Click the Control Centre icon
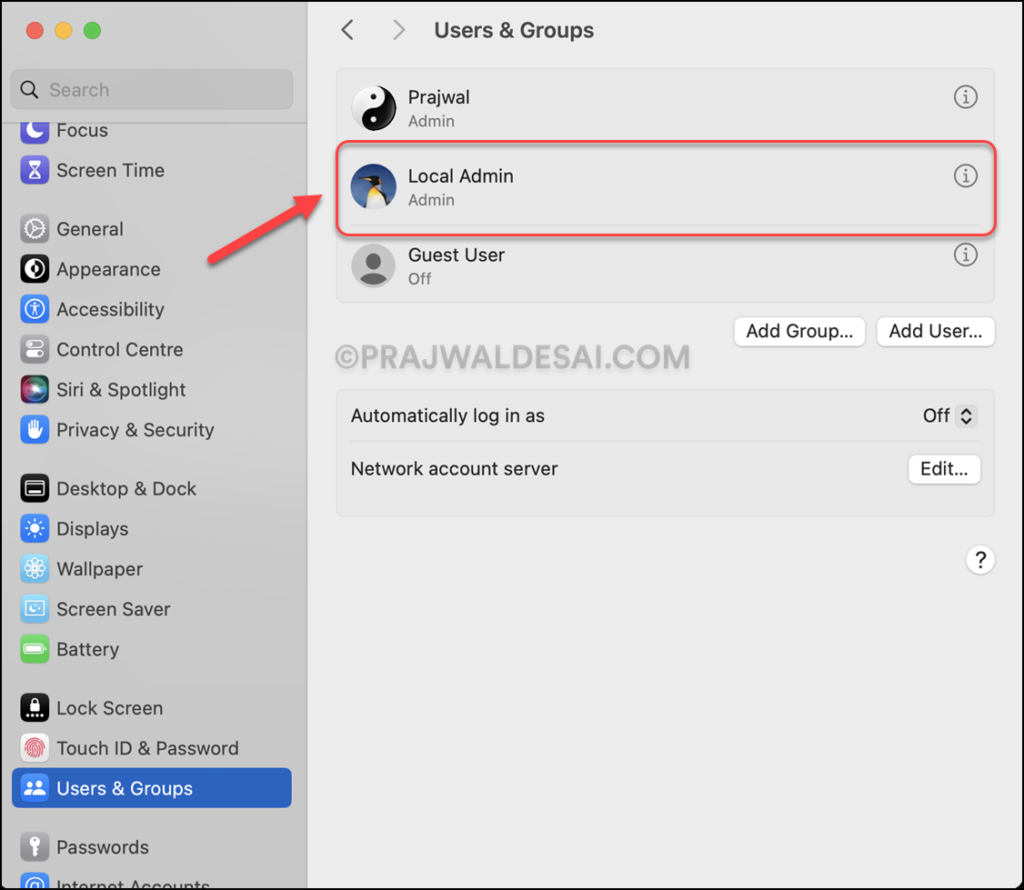The width and height of the screenshot is (1024, 890). coord(35,349)
